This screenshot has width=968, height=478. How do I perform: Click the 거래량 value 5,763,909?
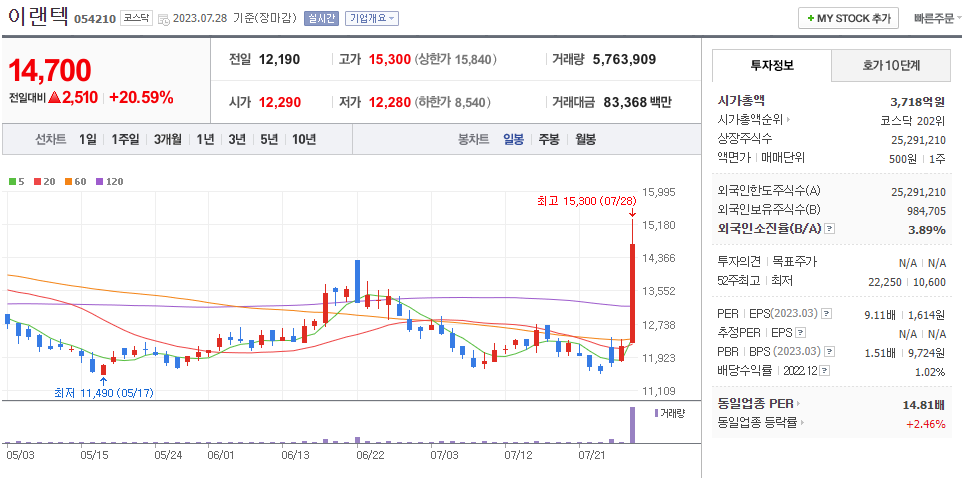click(x=624, y=59)
